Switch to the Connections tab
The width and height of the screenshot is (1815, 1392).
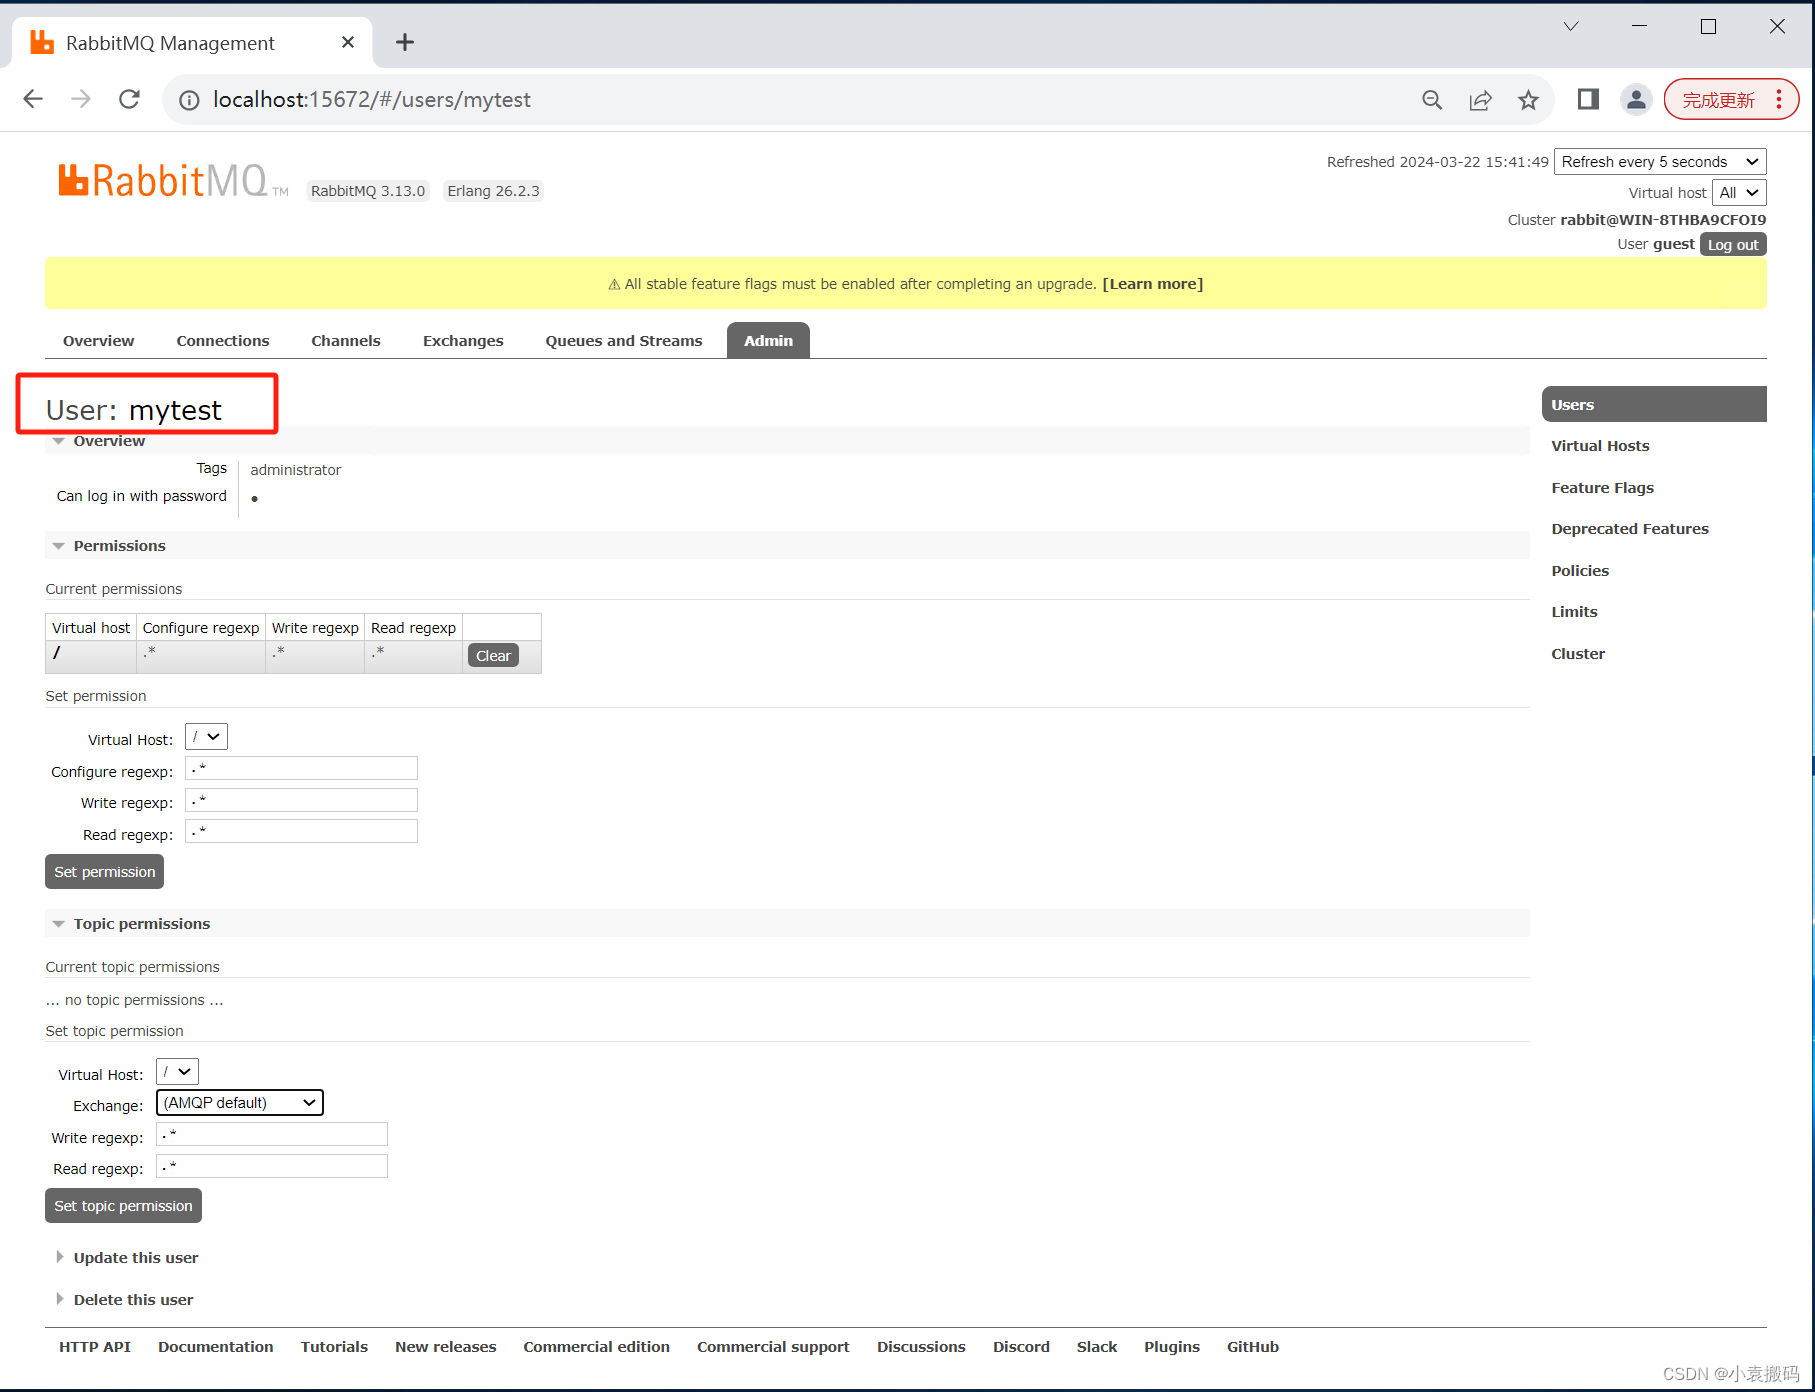tap(223, 341)
